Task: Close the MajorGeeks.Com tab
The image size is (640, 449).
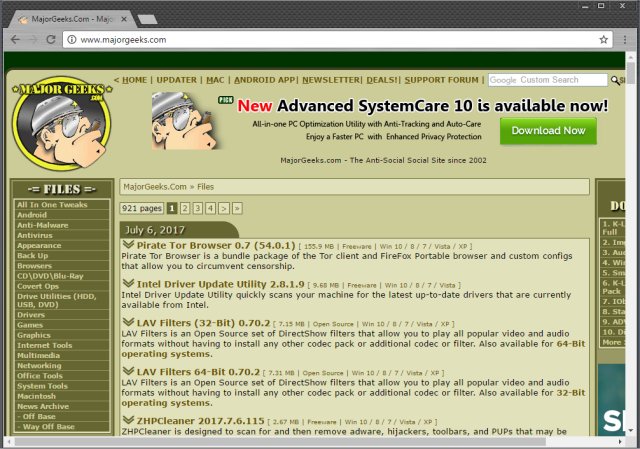Action: click(124, 19)
